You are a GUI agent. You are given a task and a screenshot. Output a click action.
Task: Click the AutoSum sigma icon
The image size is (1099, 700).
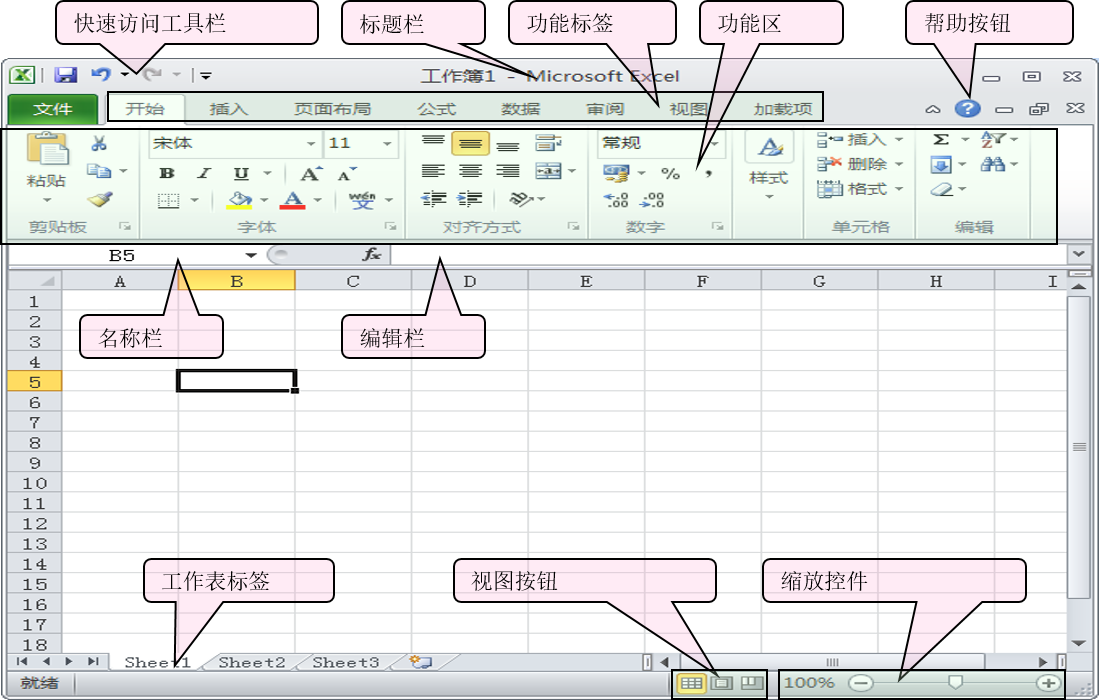[x=940, y=140]
